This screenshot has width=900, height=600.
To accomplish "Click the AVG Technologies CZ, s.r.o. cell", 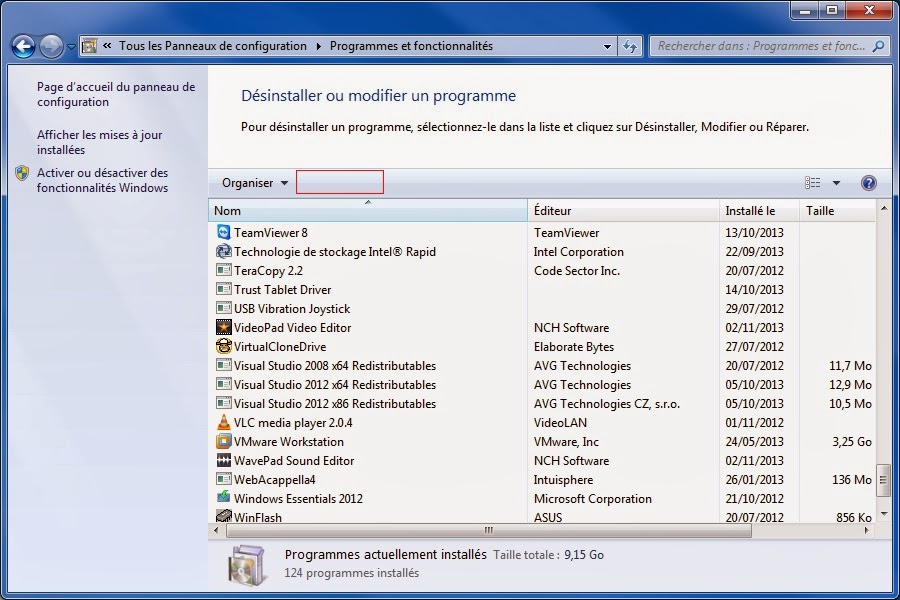I will (x=607, y=404).
